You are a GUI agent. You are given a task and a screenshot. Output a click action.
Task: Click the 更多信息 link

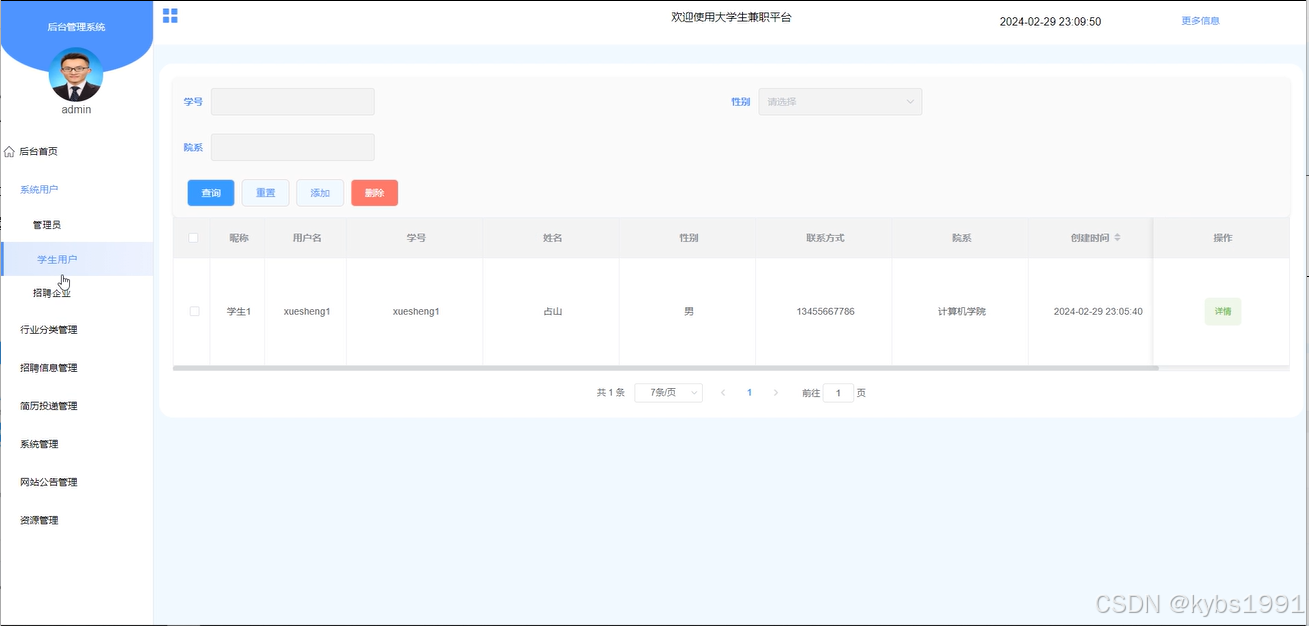click(1200, 21)
